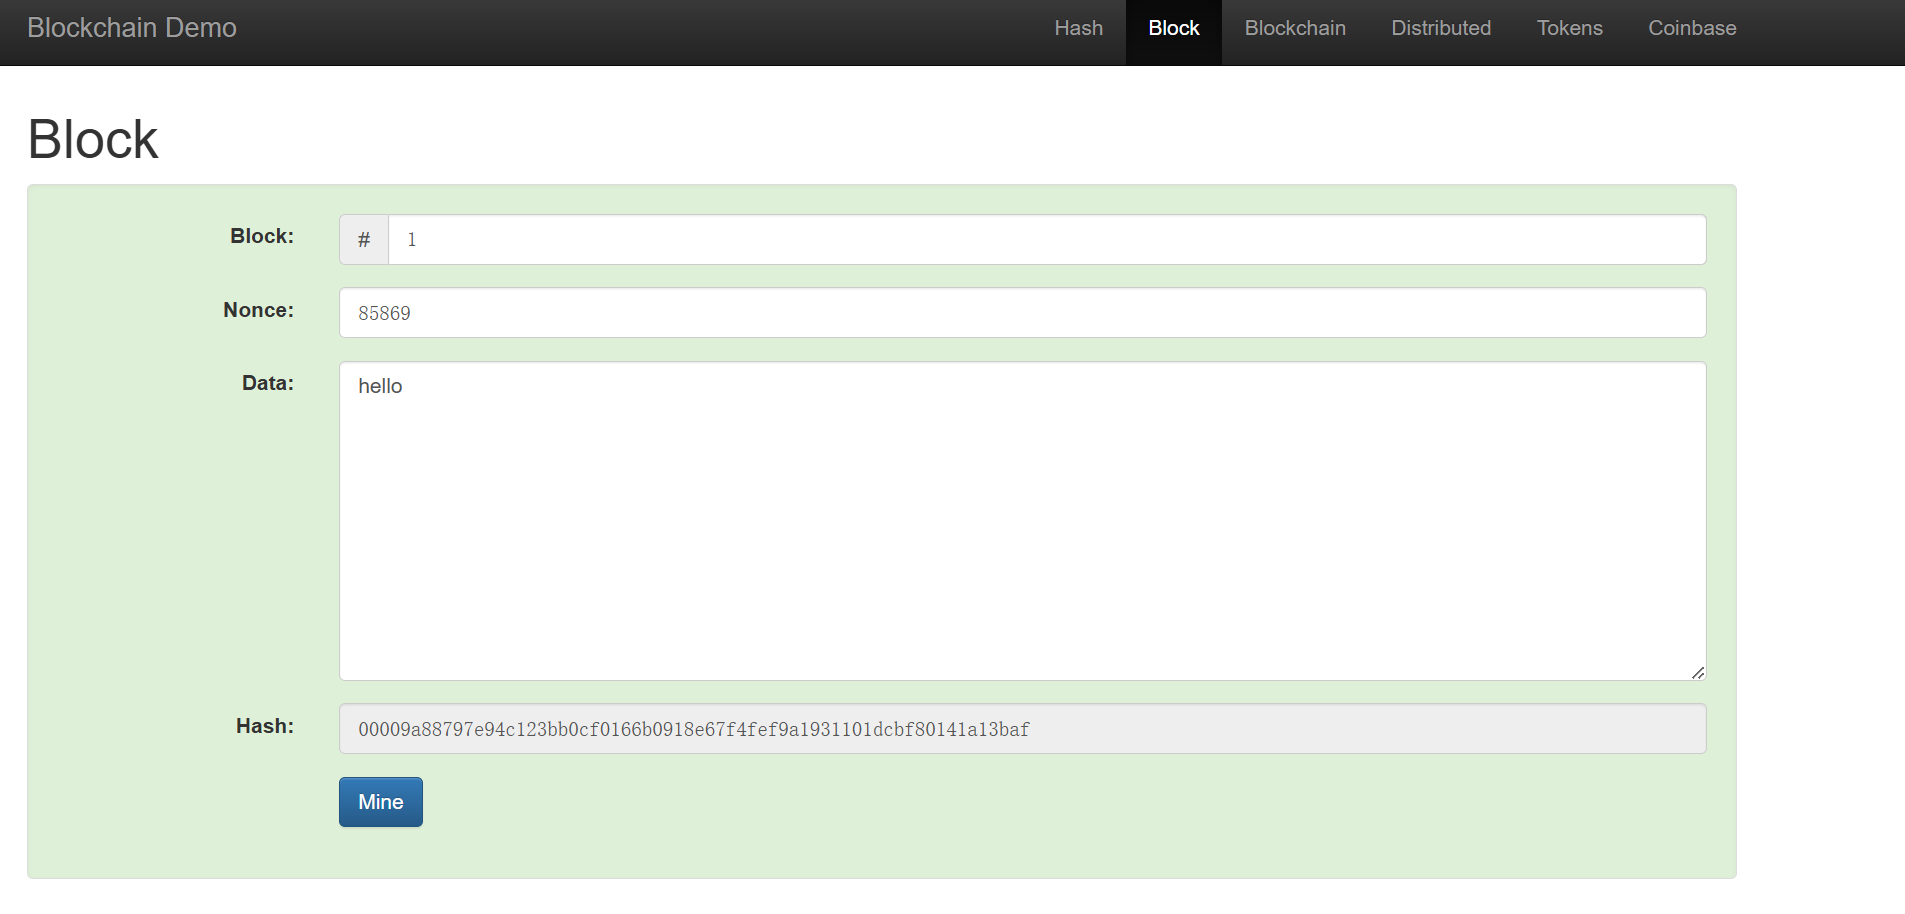Open the Hash tab

(1078, 28)
